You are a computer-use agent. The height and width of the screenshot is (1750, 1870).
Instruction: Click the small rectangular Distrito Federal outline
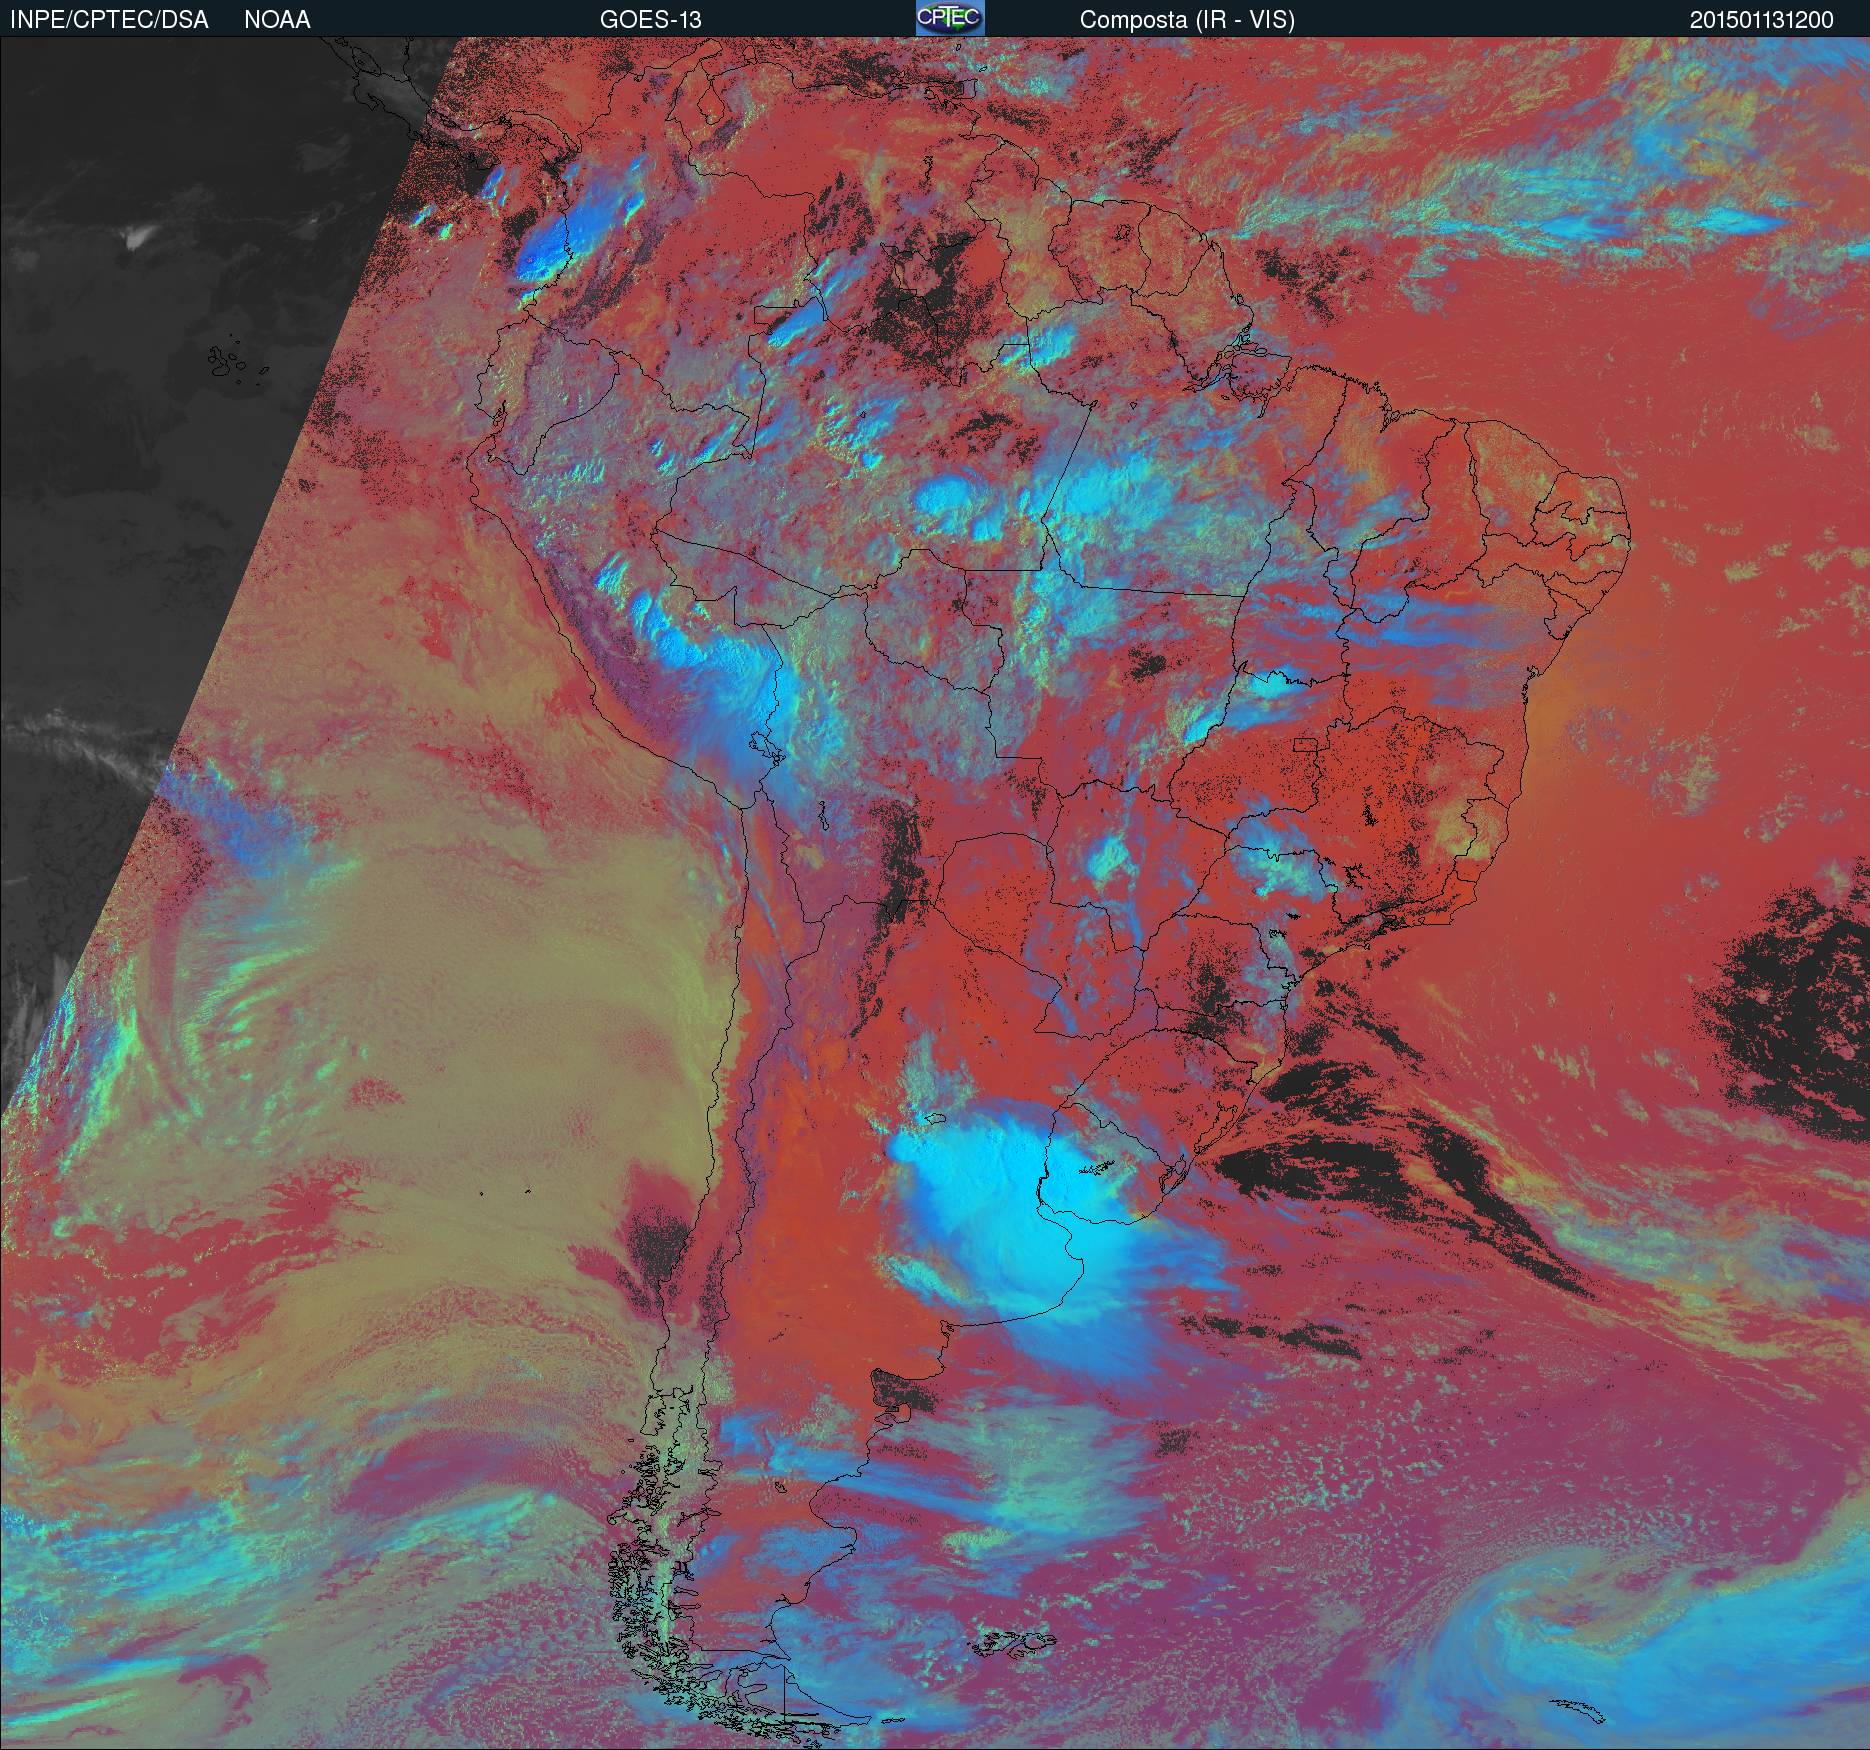click(x=1306, y=744)
